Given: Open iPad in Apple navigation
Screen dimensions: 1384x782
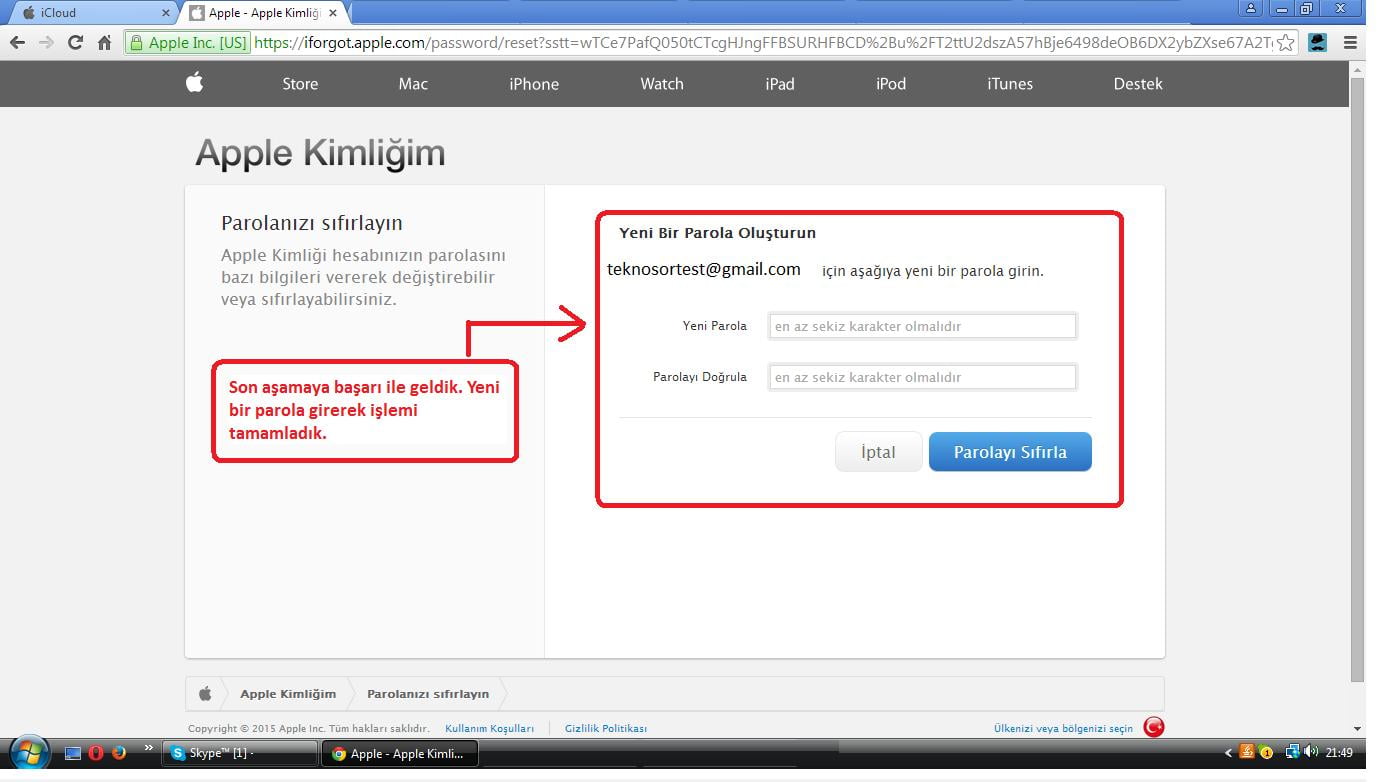Looking at the screenshot, I should point(780,84).
